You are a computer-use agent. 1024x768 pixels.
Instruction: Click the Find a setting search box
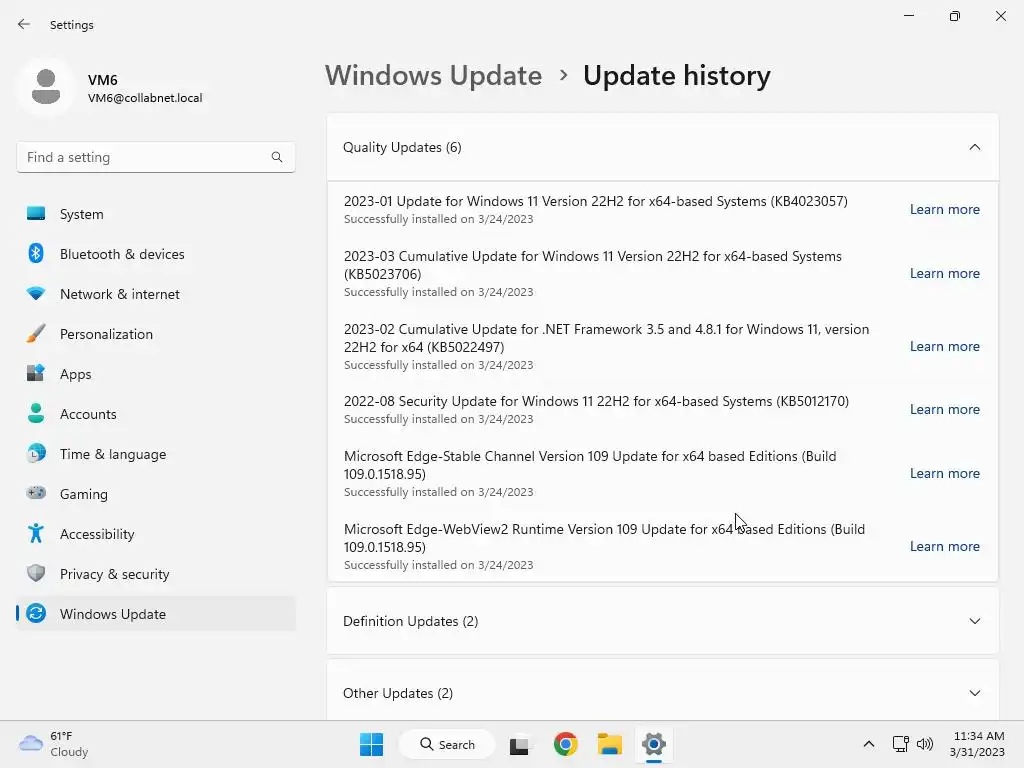[x=156, y=157]
